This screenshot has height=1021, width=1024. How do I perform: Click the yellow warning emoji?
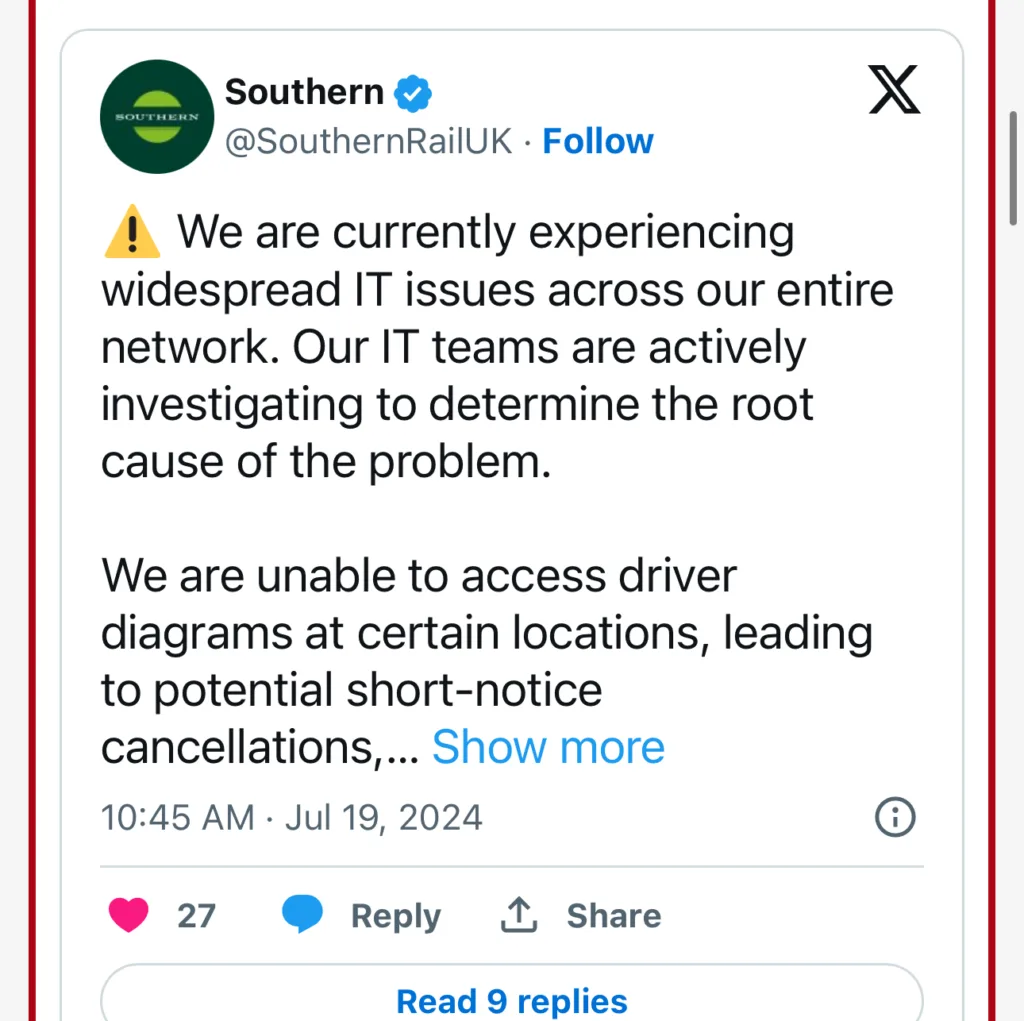(x=131, y=234)
